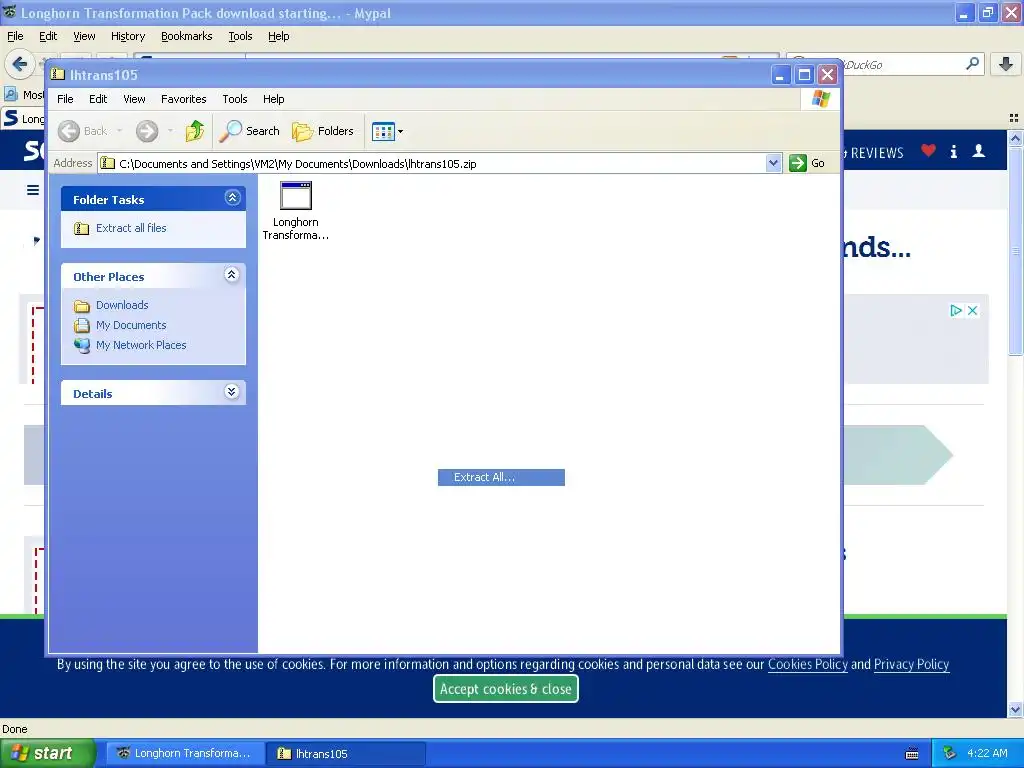Open My Documents in Other Places
Screen dimensions: 1024x768
point(131,325)
